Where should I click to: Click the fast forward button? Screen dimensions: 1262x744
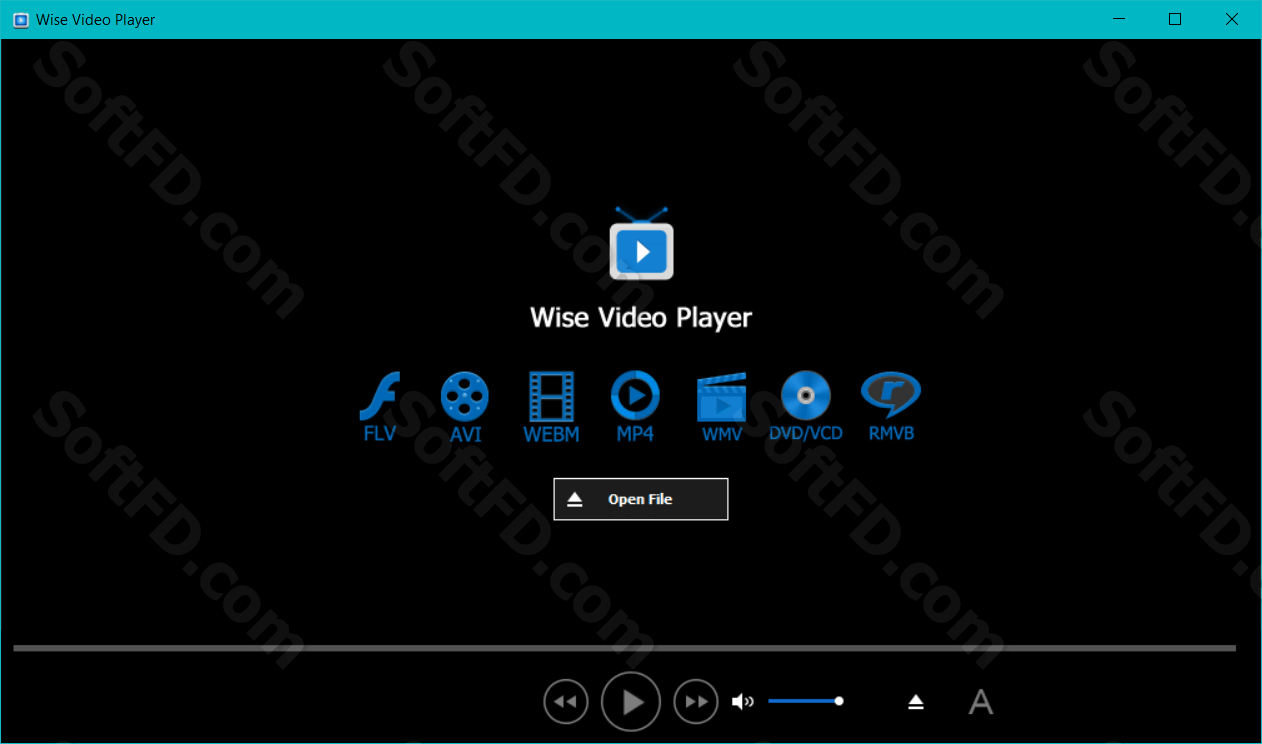click(x=696, y=702)
